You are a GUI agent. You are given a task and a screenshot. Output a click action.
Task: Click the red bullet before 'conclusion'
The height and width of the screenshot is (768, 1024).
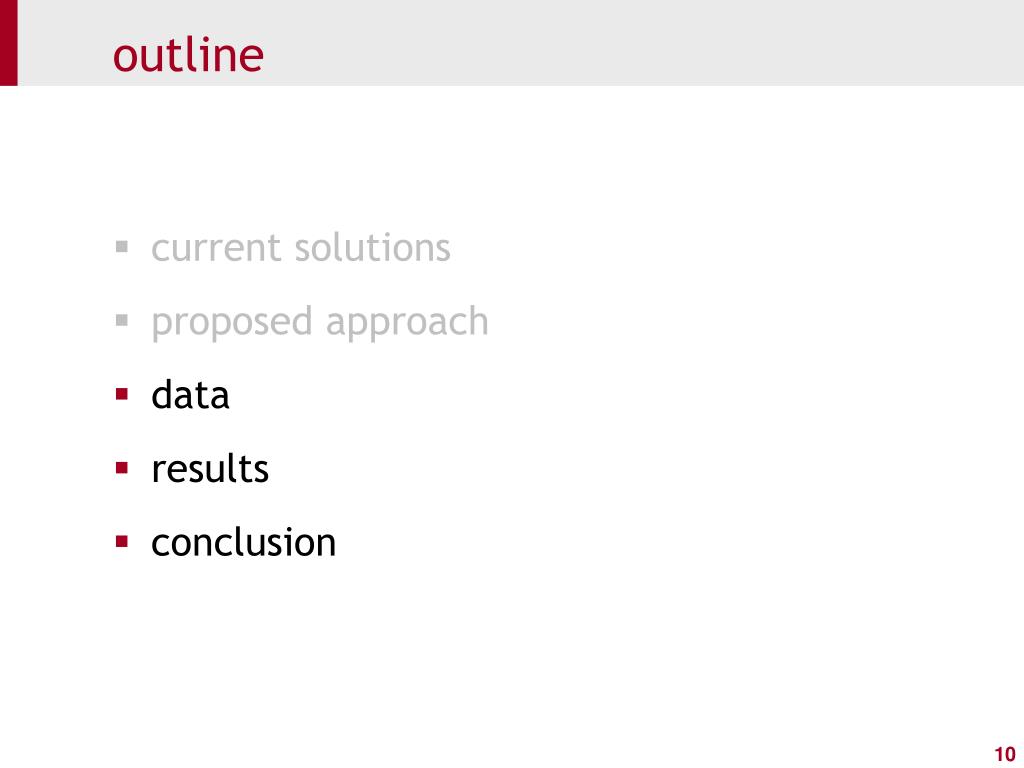click(121, 541)
